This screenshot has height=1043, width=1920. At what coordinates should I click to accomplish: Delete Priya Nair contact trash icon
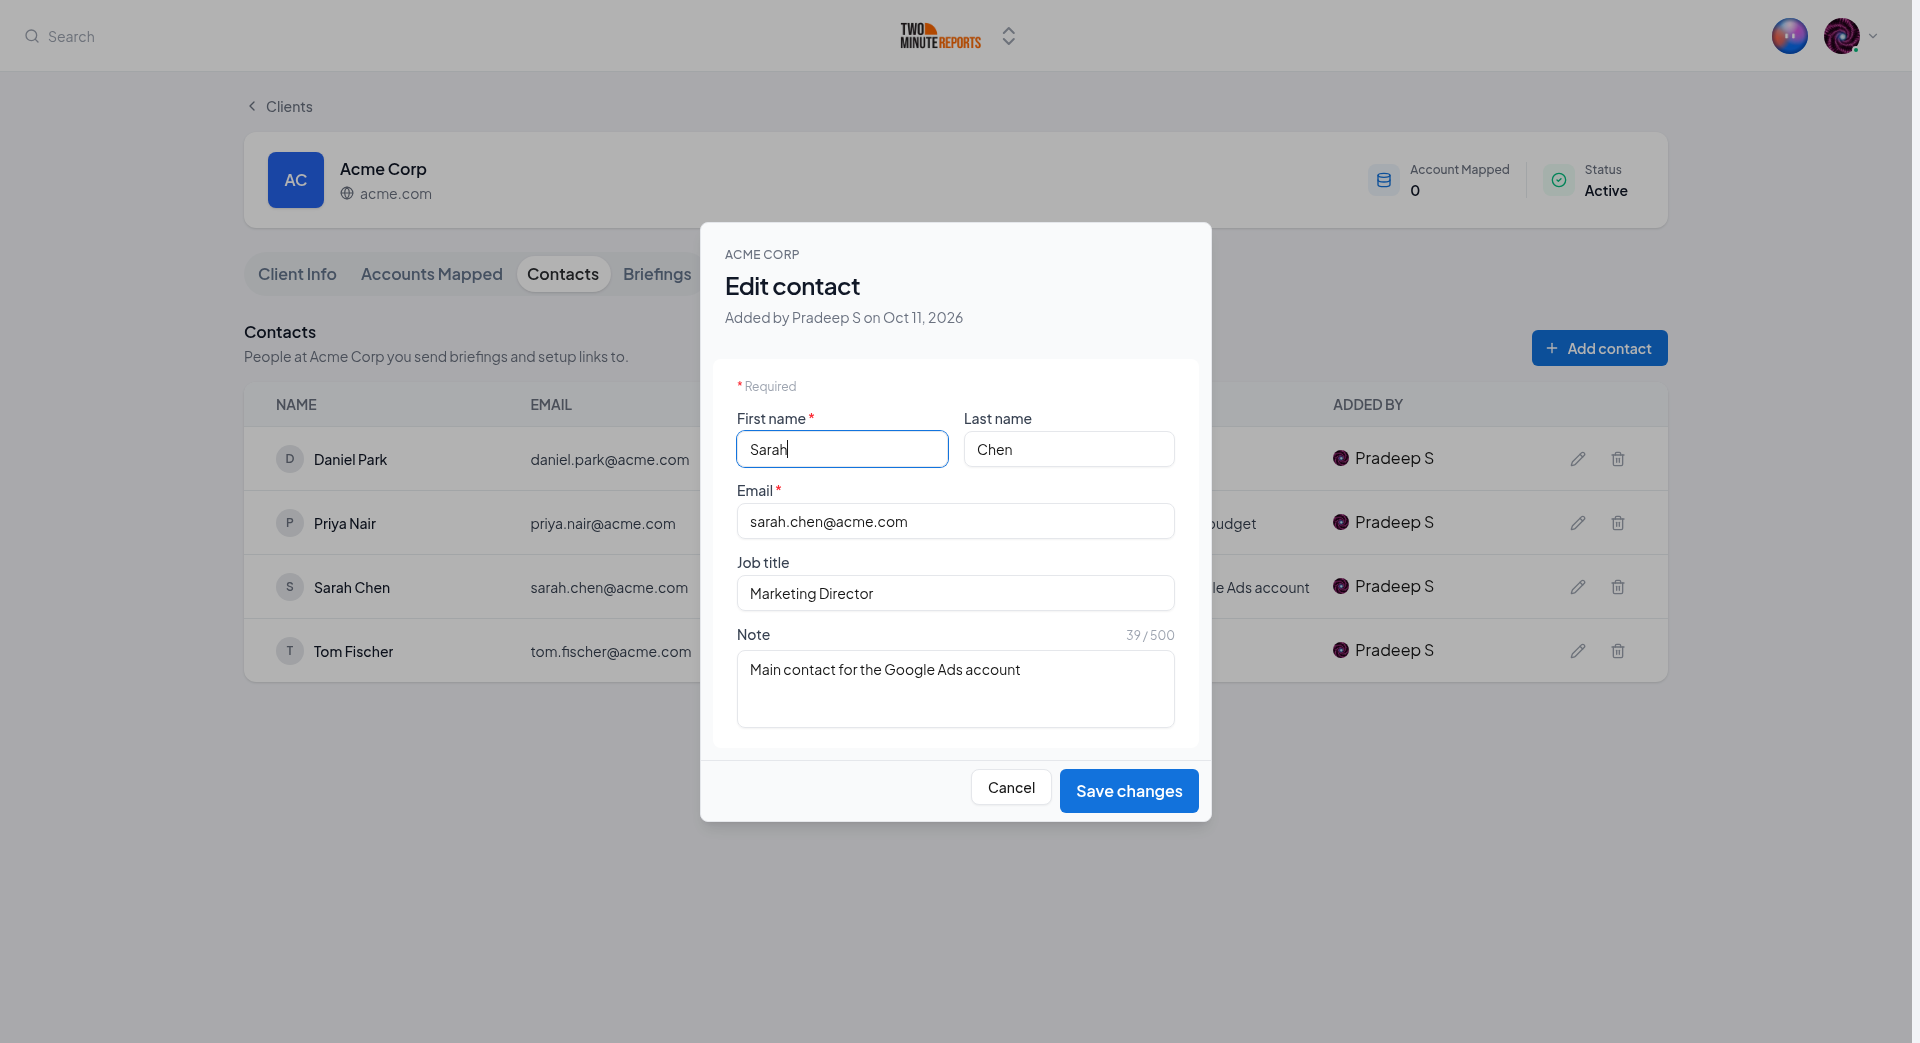pyautogui.click(x=1618, y=523)
